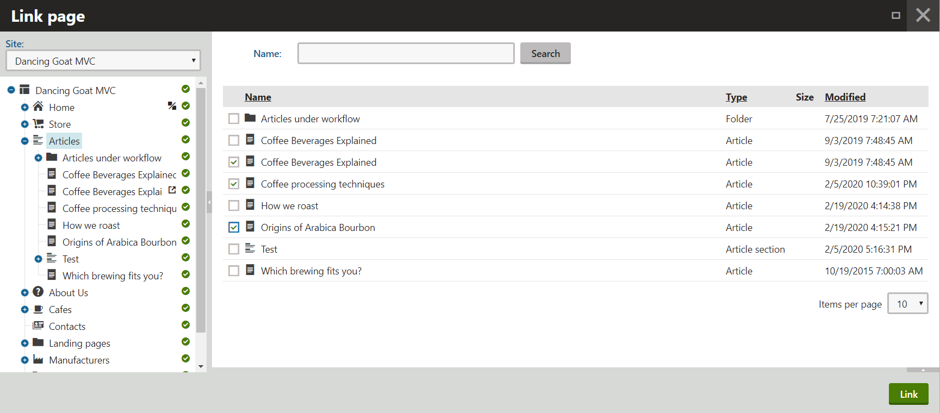
Task: Click the green status checkmark beside Cafes
Action: (185, 308)
